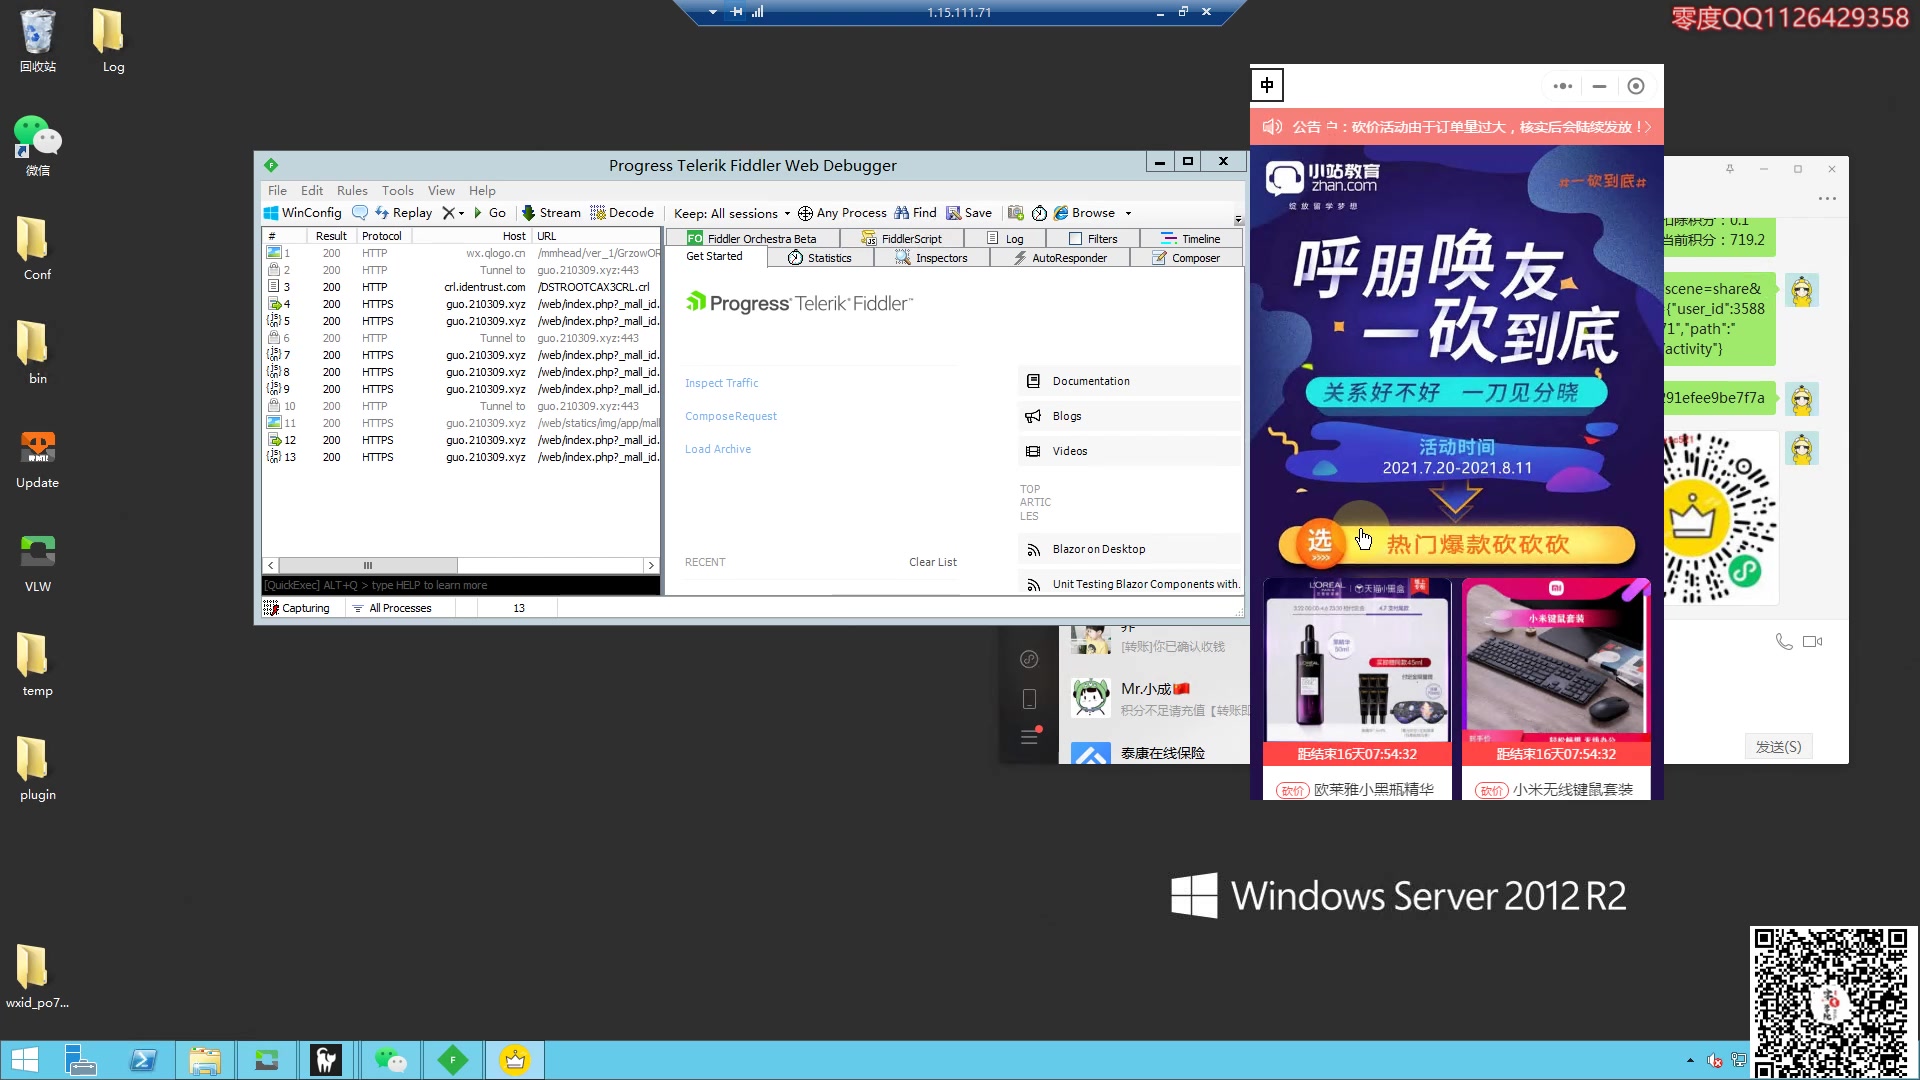Click Browse in Fiddler toolbar
This screenshot has width=1920, height=1080.
tap(1085, 213)
